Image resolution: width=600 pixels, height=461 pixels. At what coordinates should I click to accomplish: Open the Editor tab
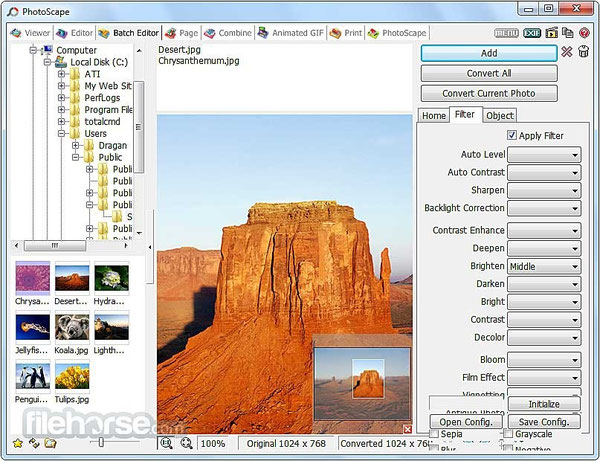(x=75, y=33)
